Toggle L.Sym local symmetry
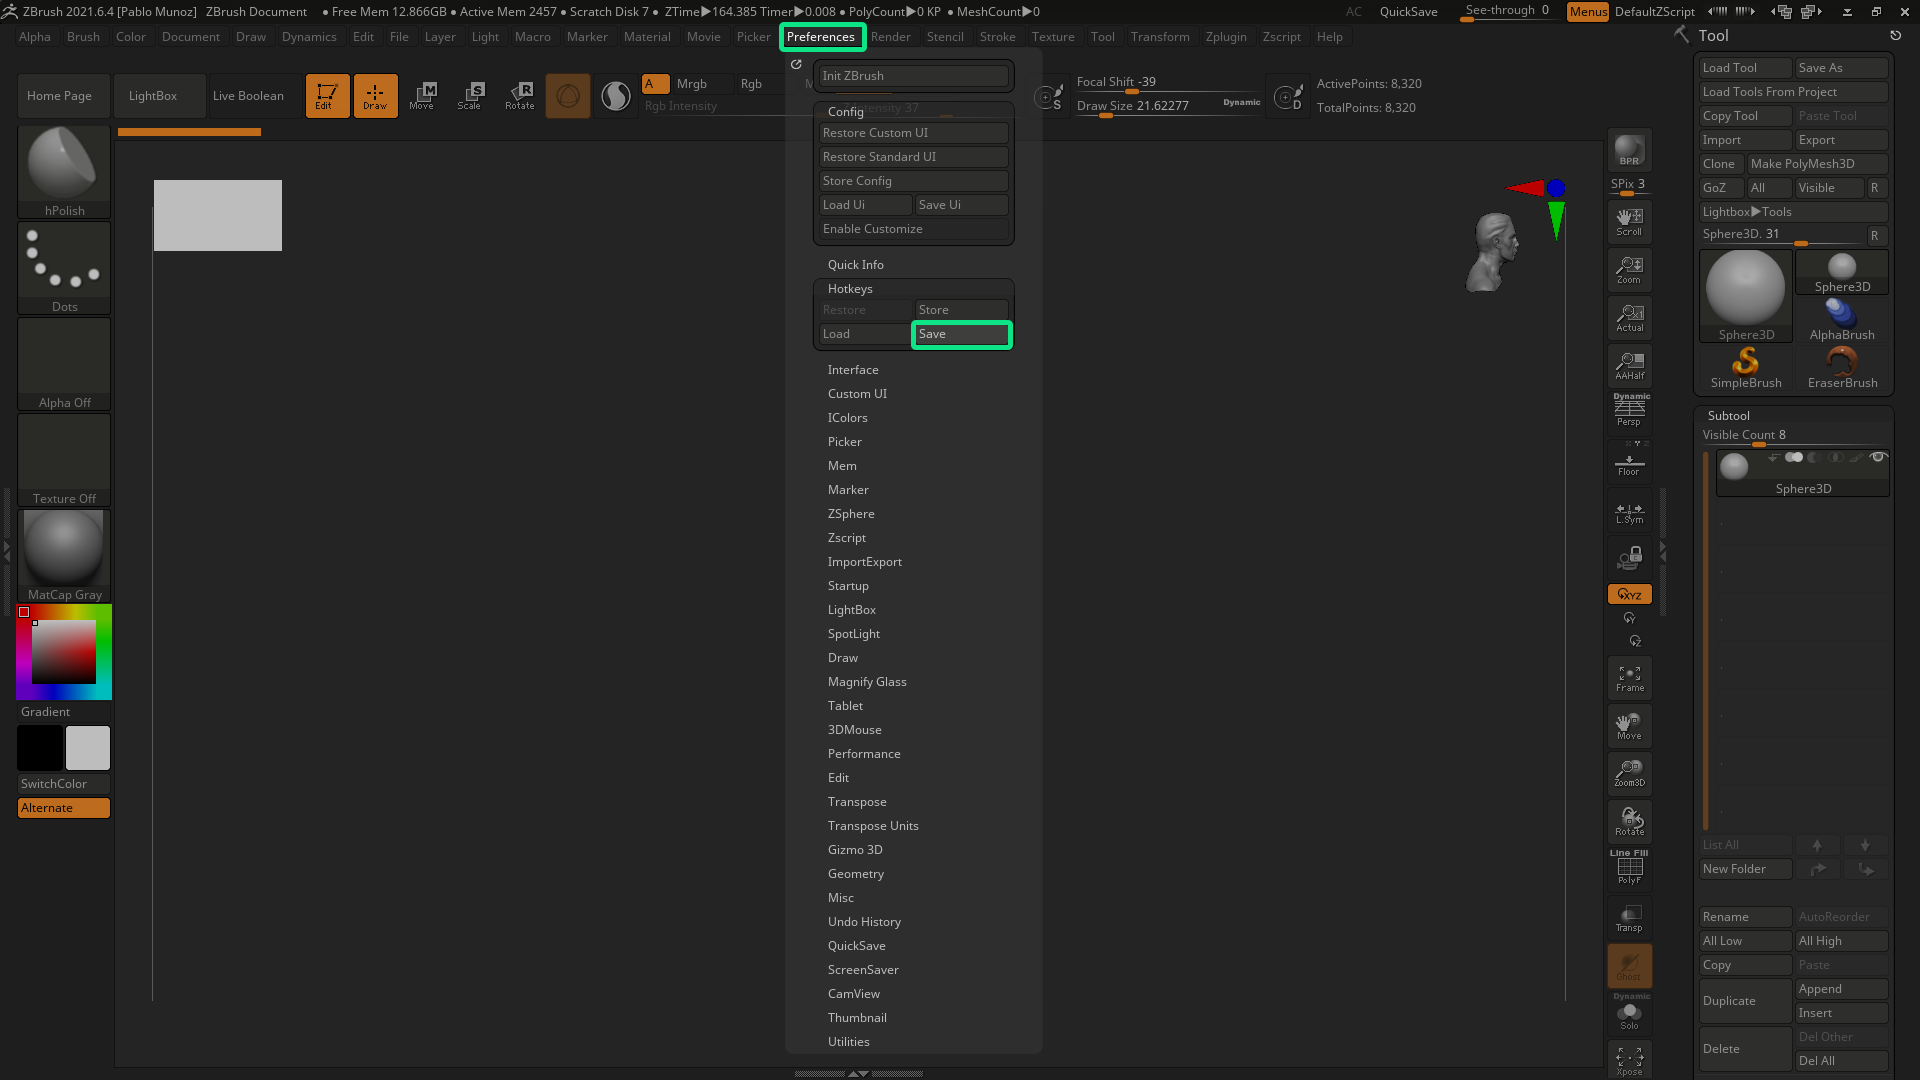Screen dimensions: 1920x1080 point(1629,511)
